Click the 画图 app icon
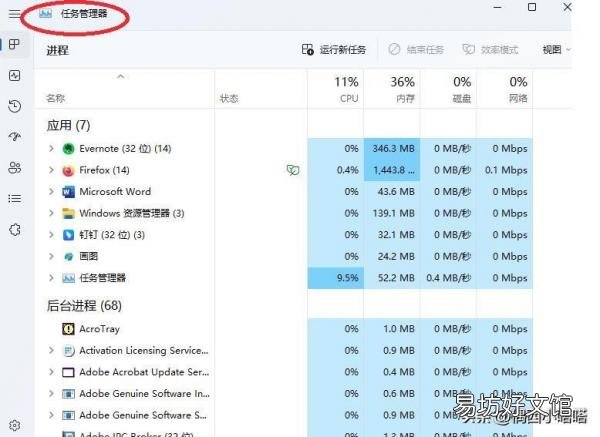600x437 pixels. pyautogui.click(x=68, y=256)
